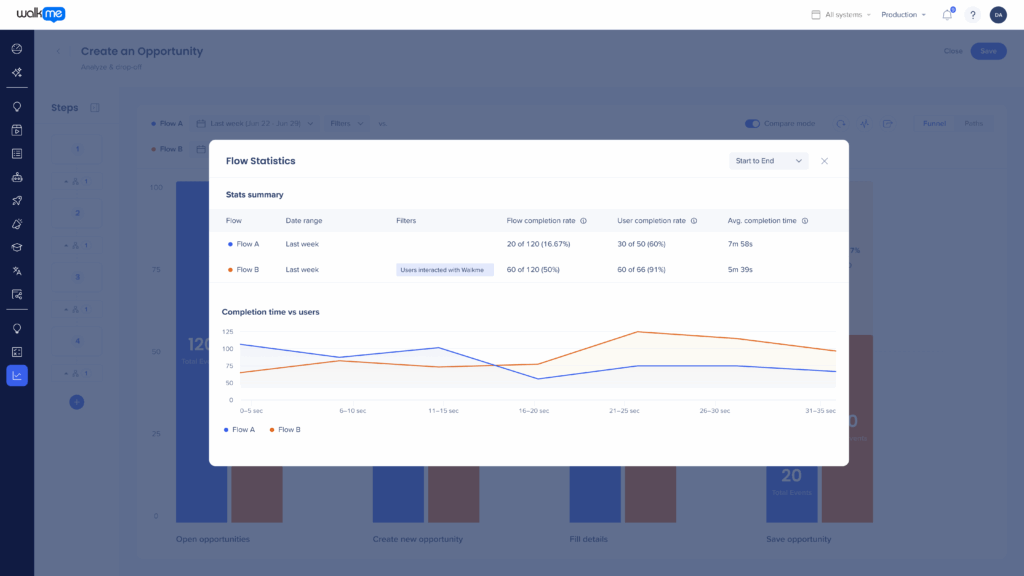The width and height of the screenshot is (1024, 576).
Task: Open the help question mark
Action: (972, 14)
